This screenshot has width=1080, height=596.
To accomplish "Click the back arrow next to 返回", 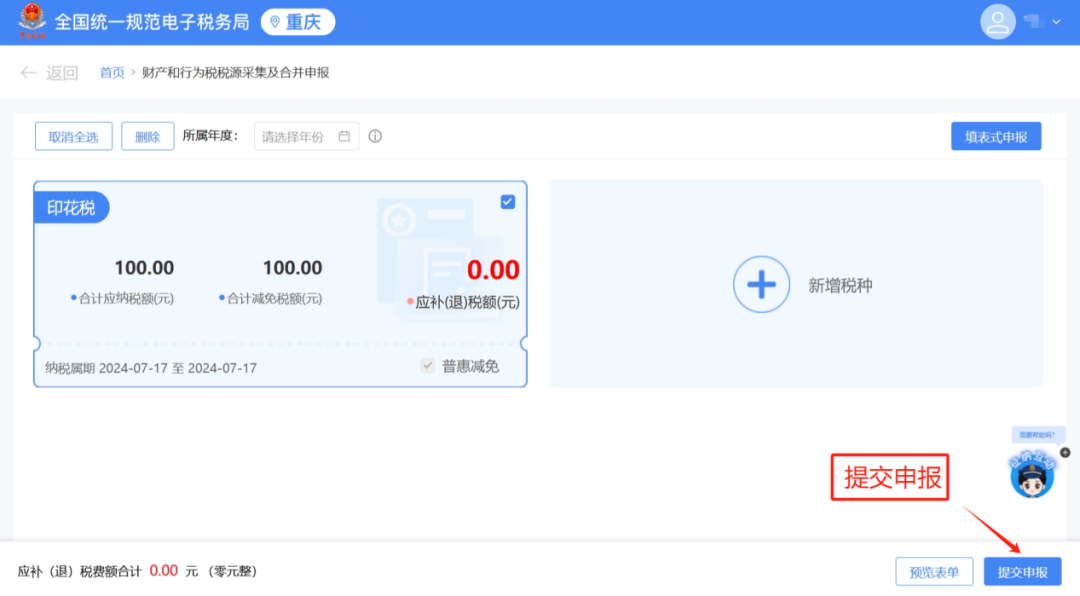I will pos(28,72).
